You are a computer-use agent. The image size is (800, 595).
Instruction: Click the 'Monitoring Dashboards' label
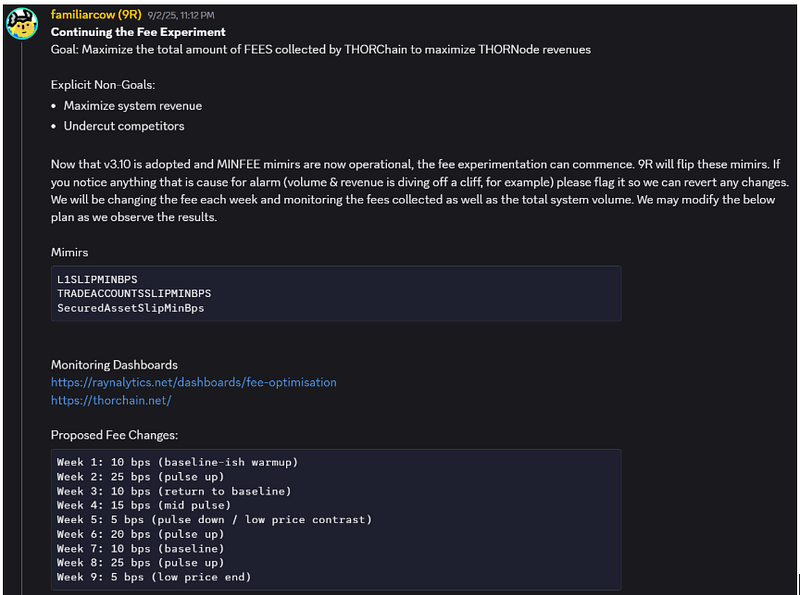114,365
